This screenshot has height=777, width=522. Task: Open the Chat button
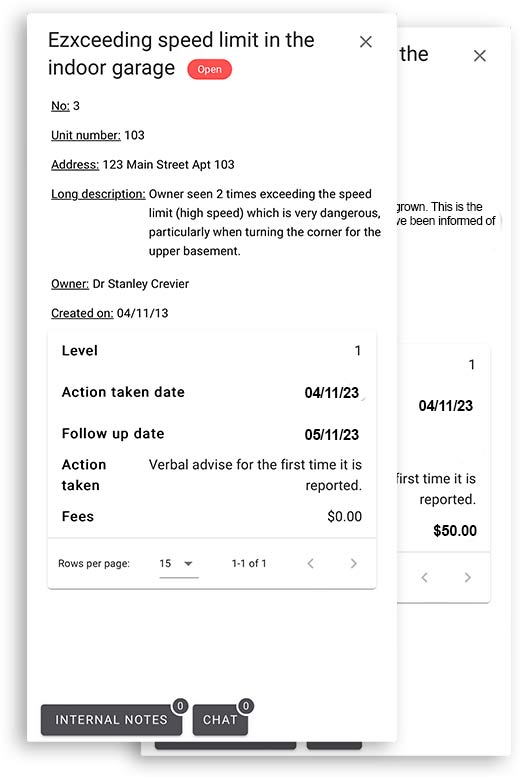coord(220,720)
